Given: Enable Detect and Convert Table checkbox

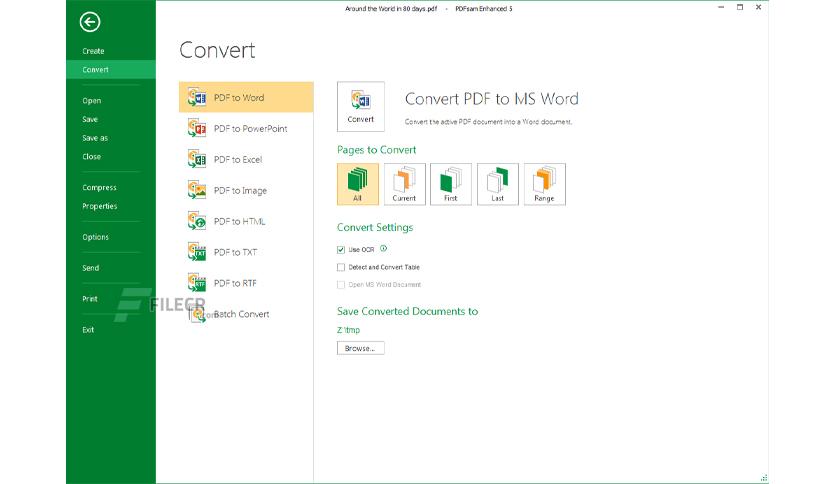Looking at the screenshot, I should (341, 267).
